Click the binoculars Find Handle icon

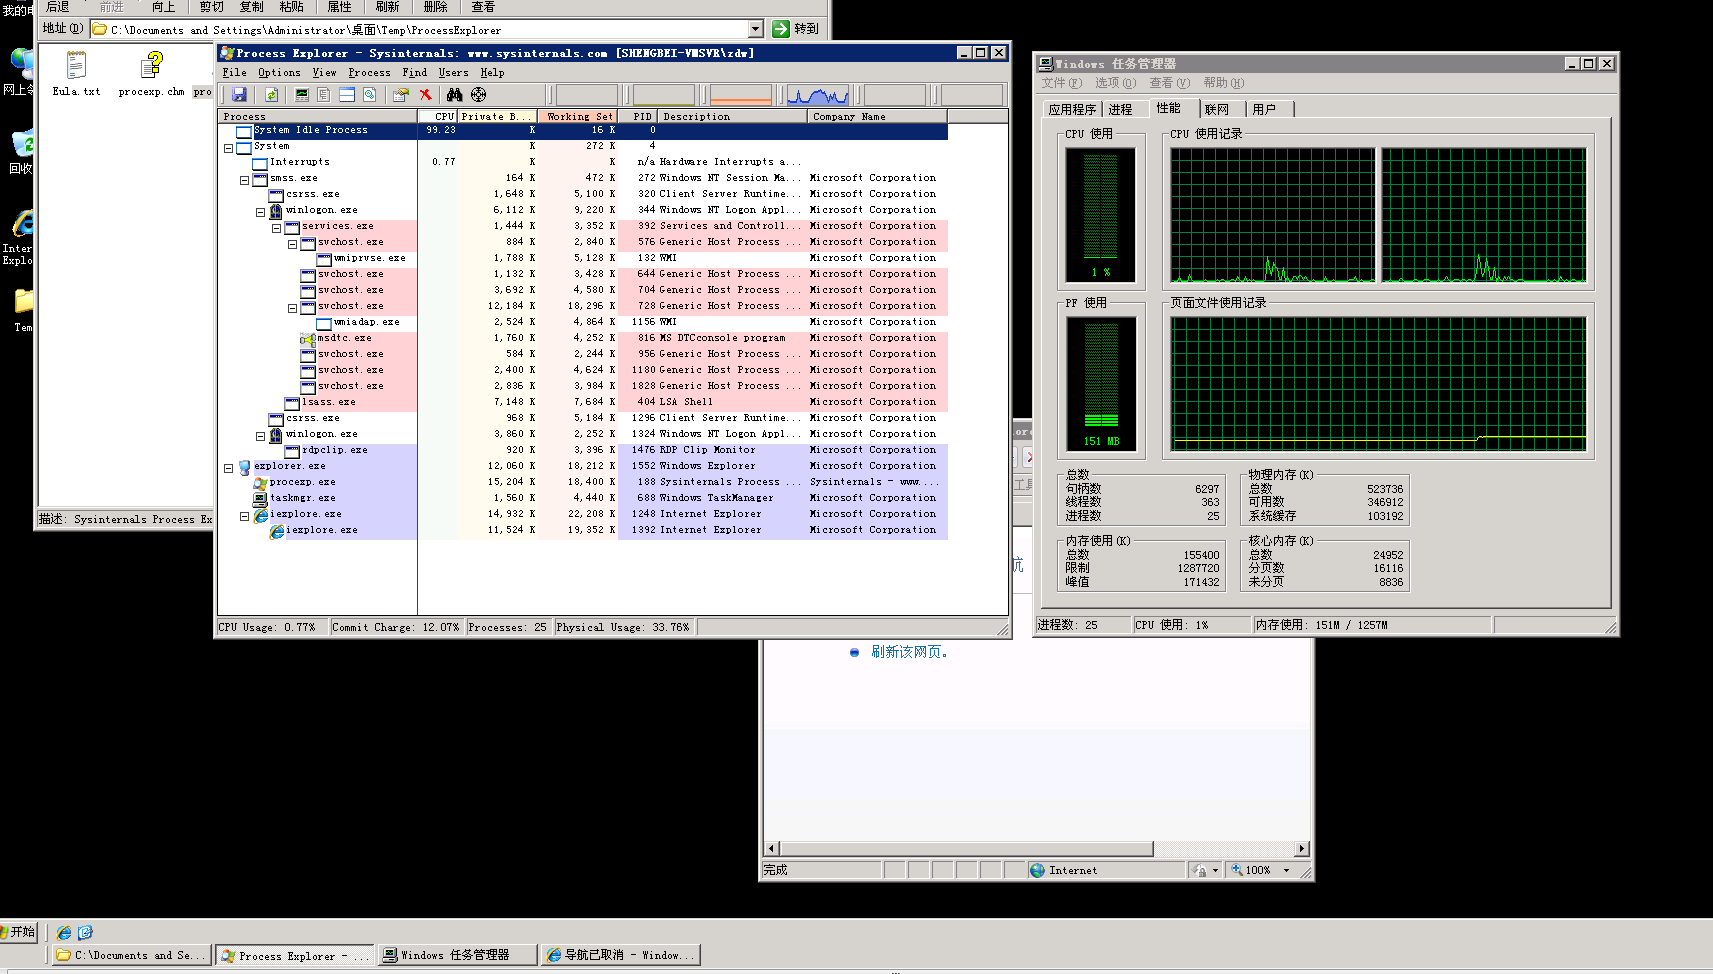coord(455,95)
